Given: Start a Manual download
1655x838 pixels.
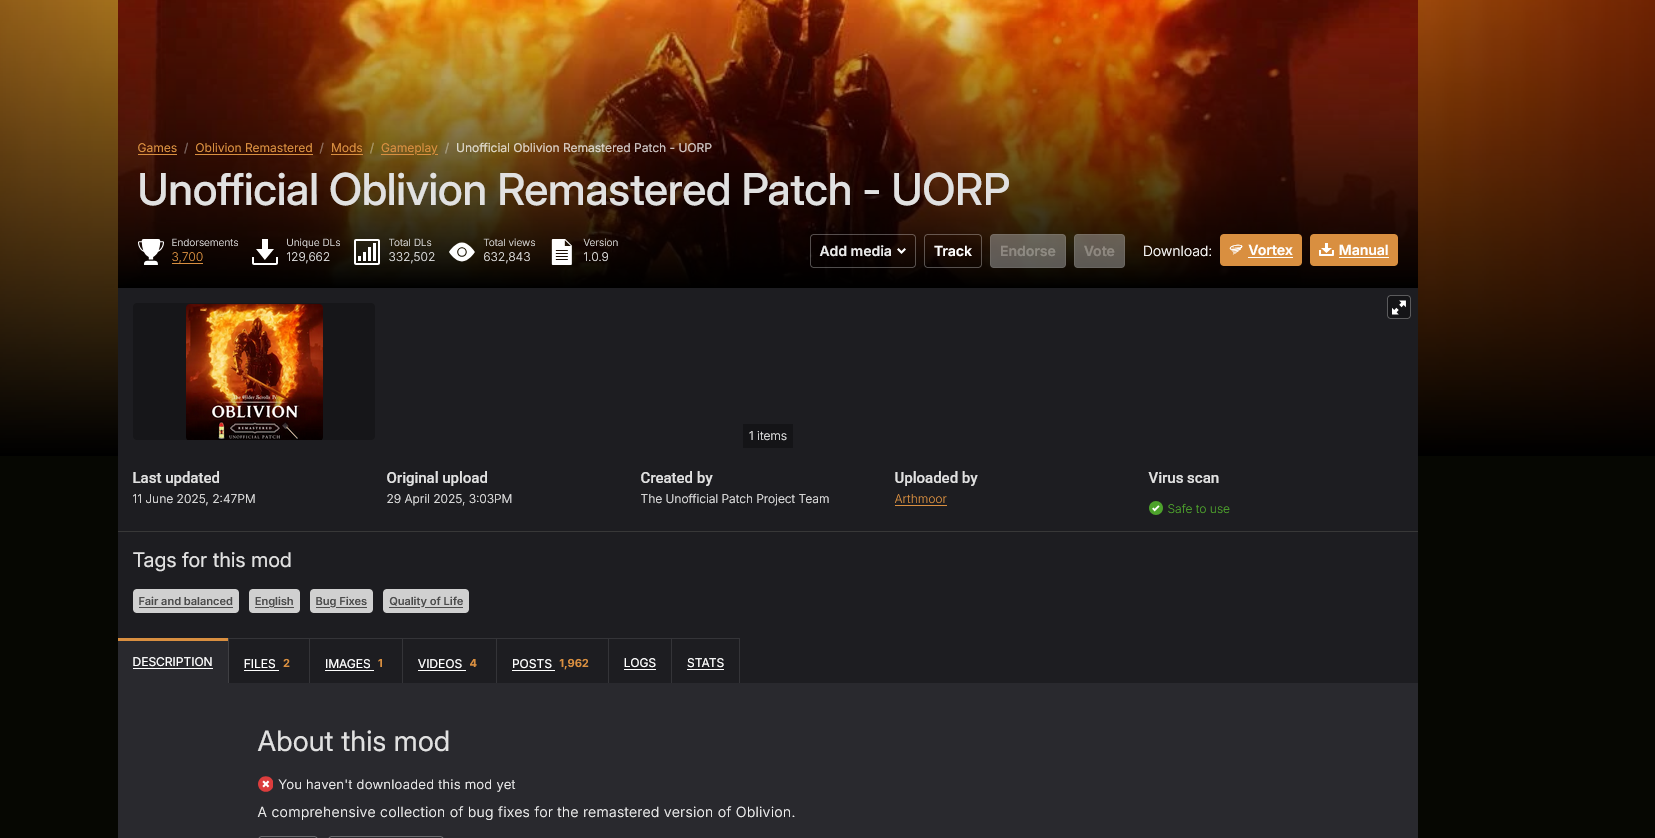Looking at the screenshot, I should click(x=1354, y=250).
